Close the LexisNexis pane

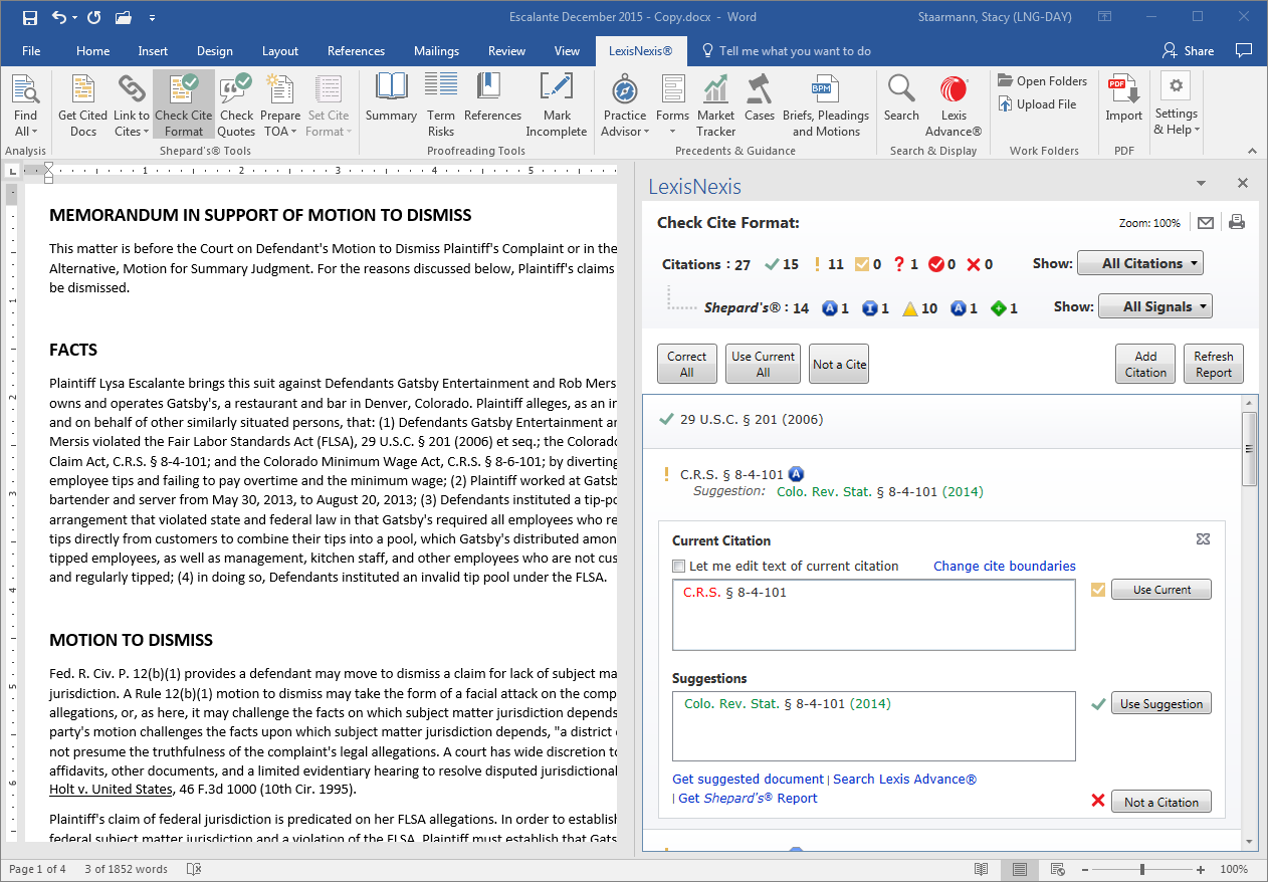pyautogui.click(x=1243, y=183)
